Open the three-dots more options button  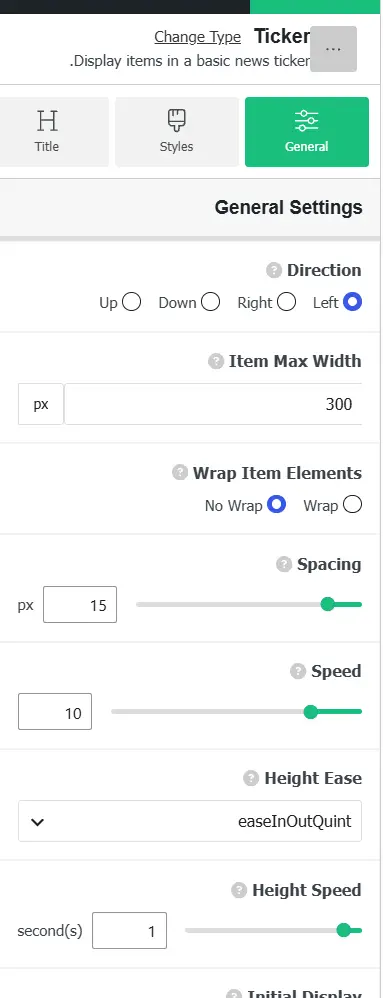(333, 49)
